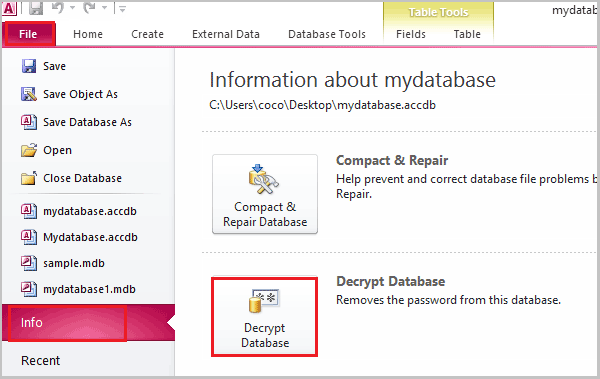Switch to the Table tab
600x379 pixels.
point(467,34)
